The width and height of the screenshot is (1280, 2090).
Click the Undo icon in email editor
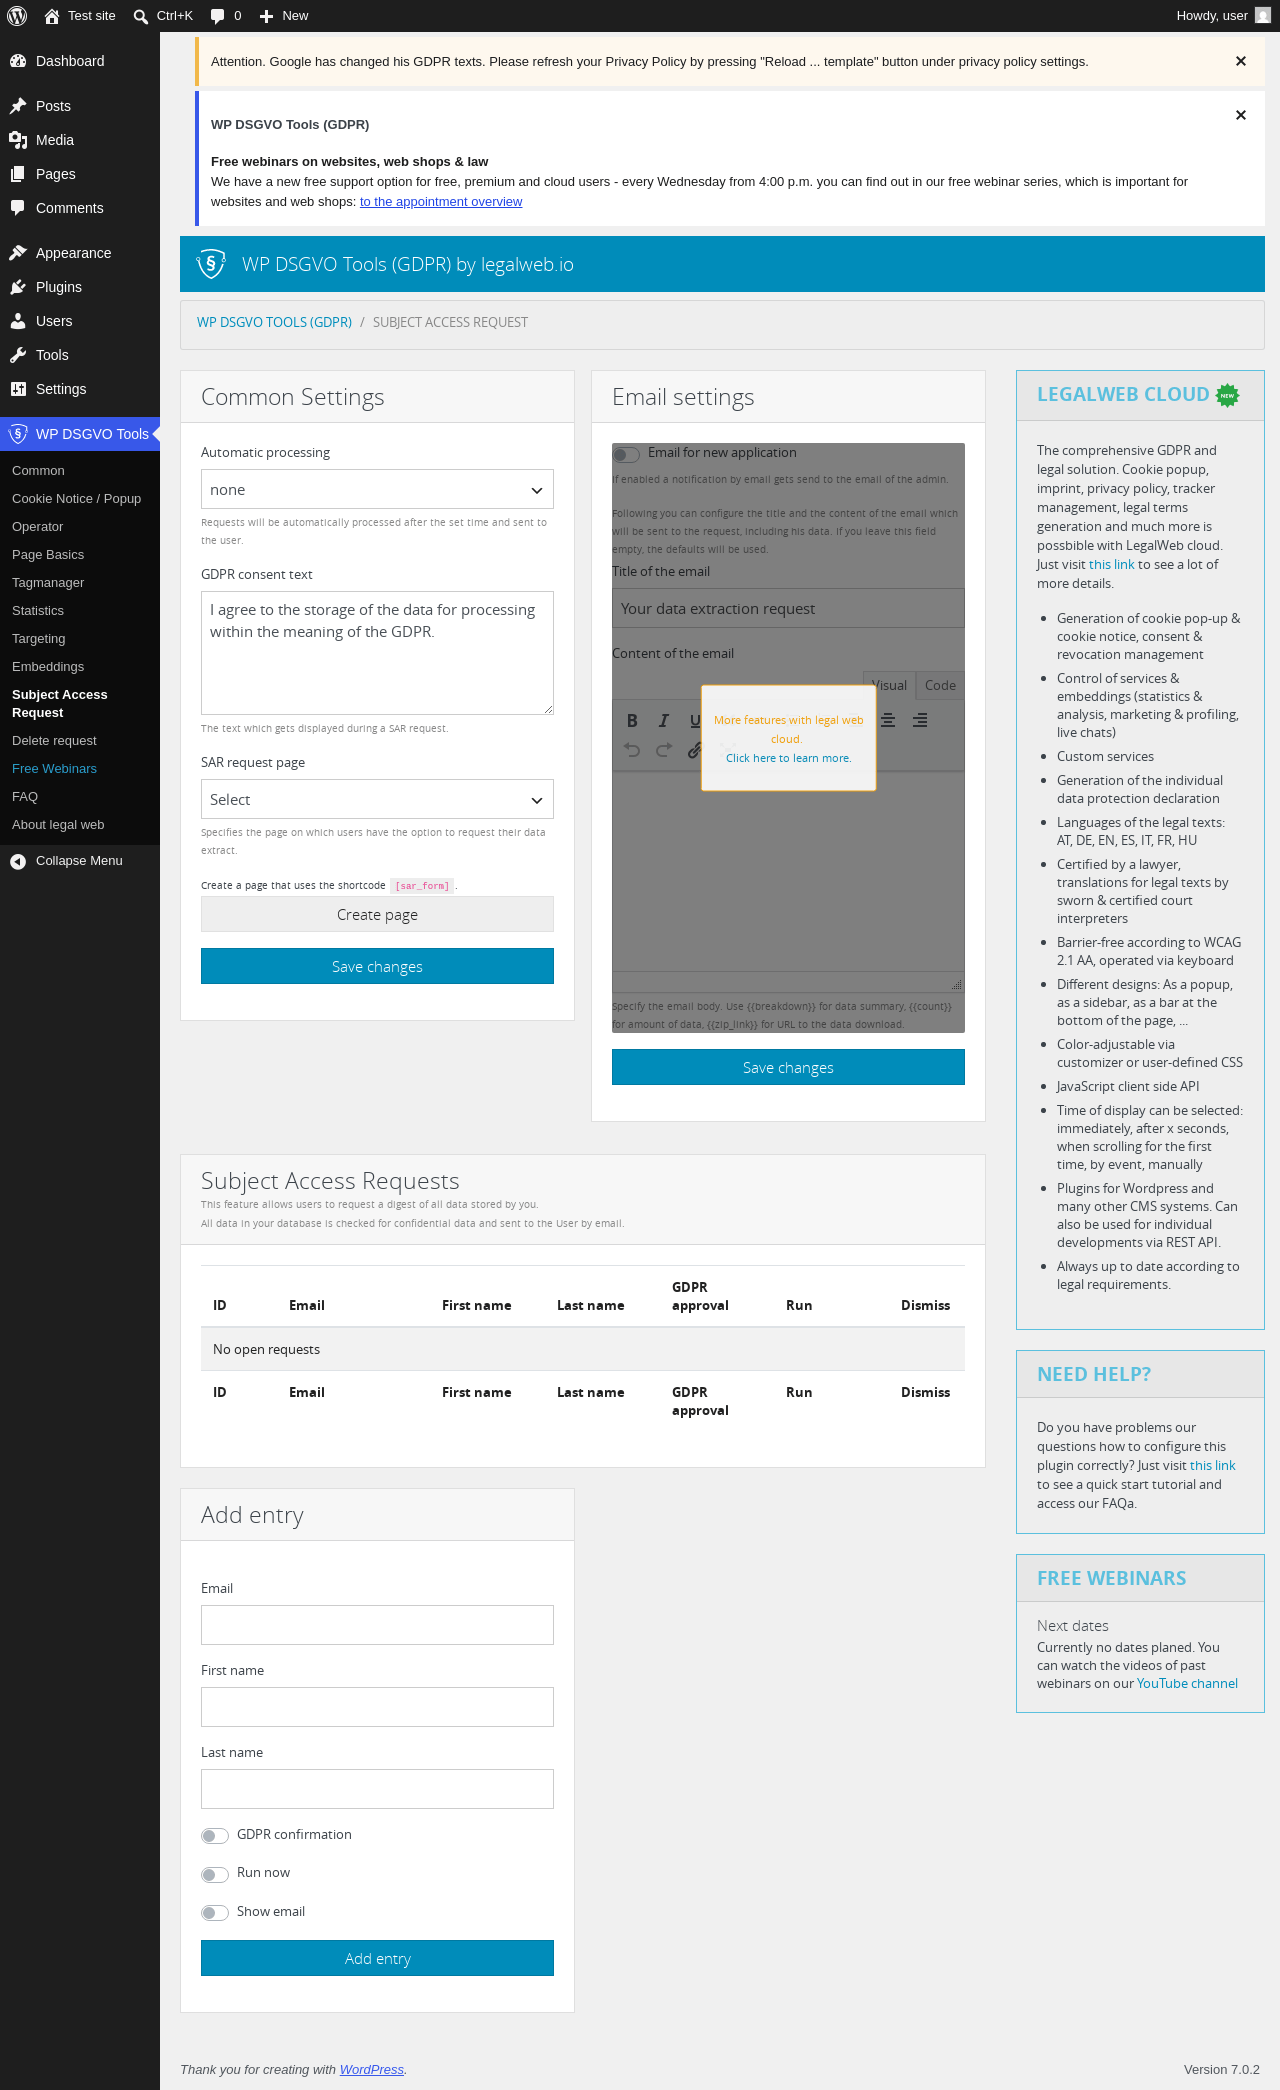pos(632,750)
